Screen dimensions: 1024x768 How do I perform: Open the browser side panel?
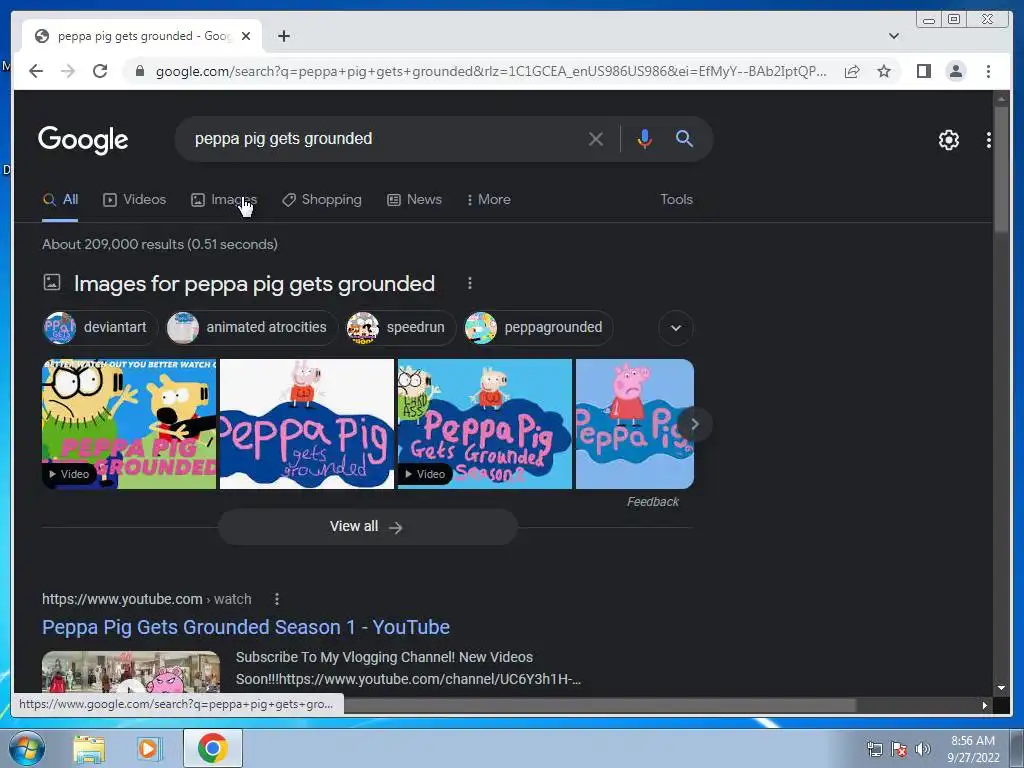click(x=923, y=71)
